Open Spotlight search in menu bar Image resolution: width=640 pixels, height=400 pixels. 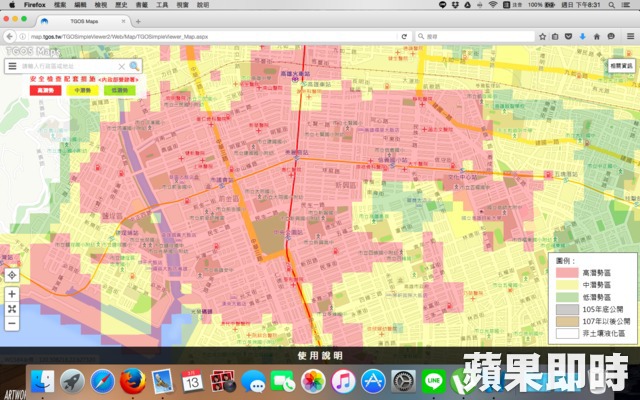pyautogui.click(x=611, y=5)
